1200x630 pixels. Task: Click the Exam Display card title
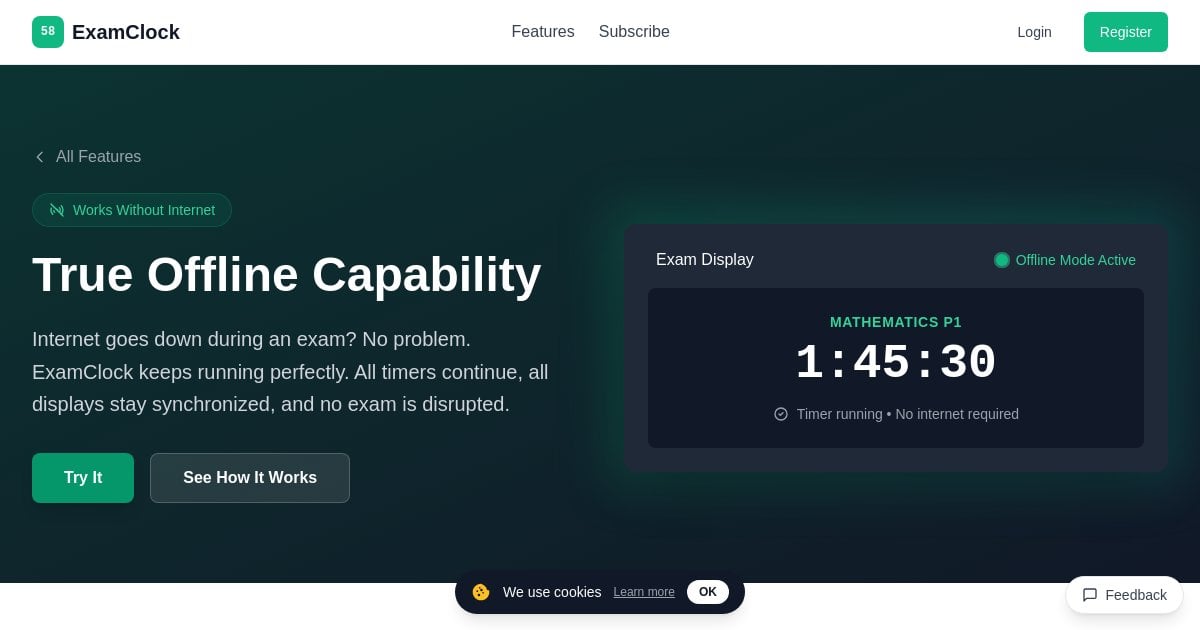[x=705, y=260]
